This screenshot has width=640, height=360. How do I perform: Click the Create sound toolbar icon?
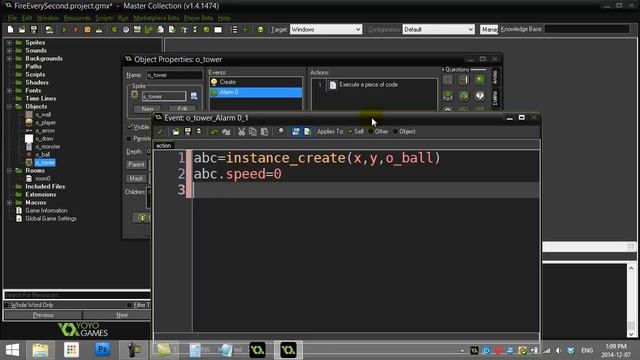click(x=126, y=29)
